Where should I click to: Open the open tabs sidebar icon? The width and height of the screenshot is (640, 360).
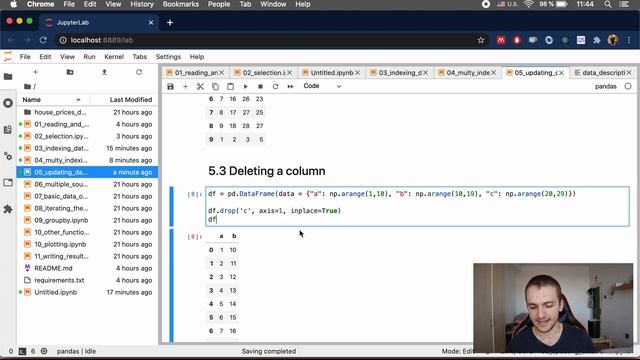coord(8,182)
